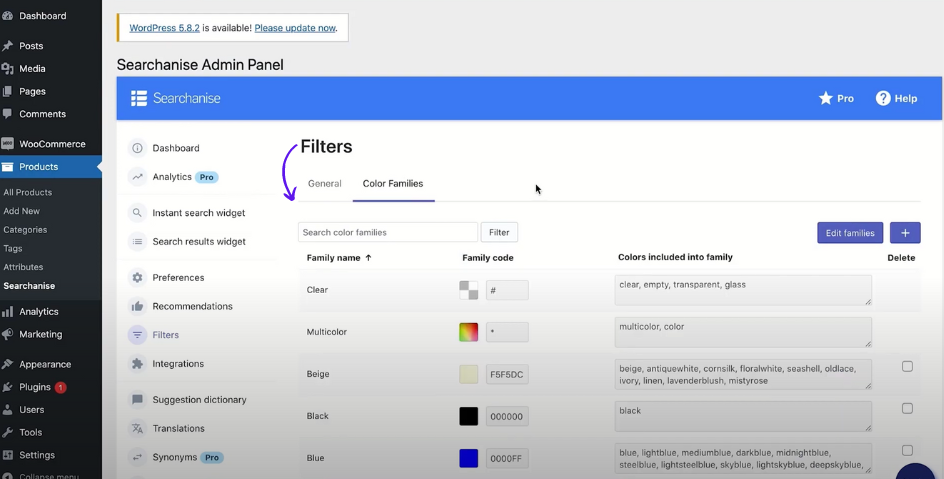Click the Translations language icon
This screenshot has width=944, height=479.
[x=137, y=428]
